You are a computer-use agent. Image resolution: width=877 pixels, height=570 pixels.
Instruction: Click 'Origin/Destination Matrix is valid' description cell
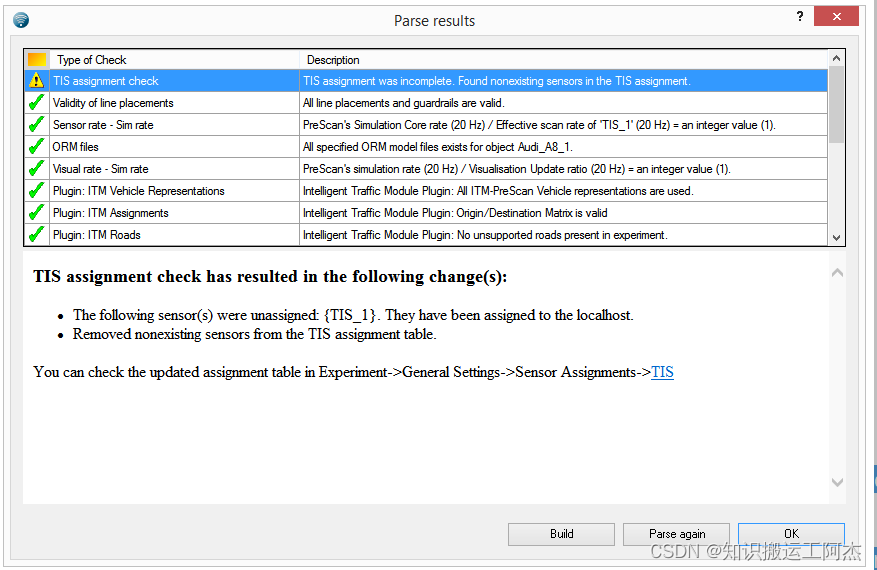(564, 213)
